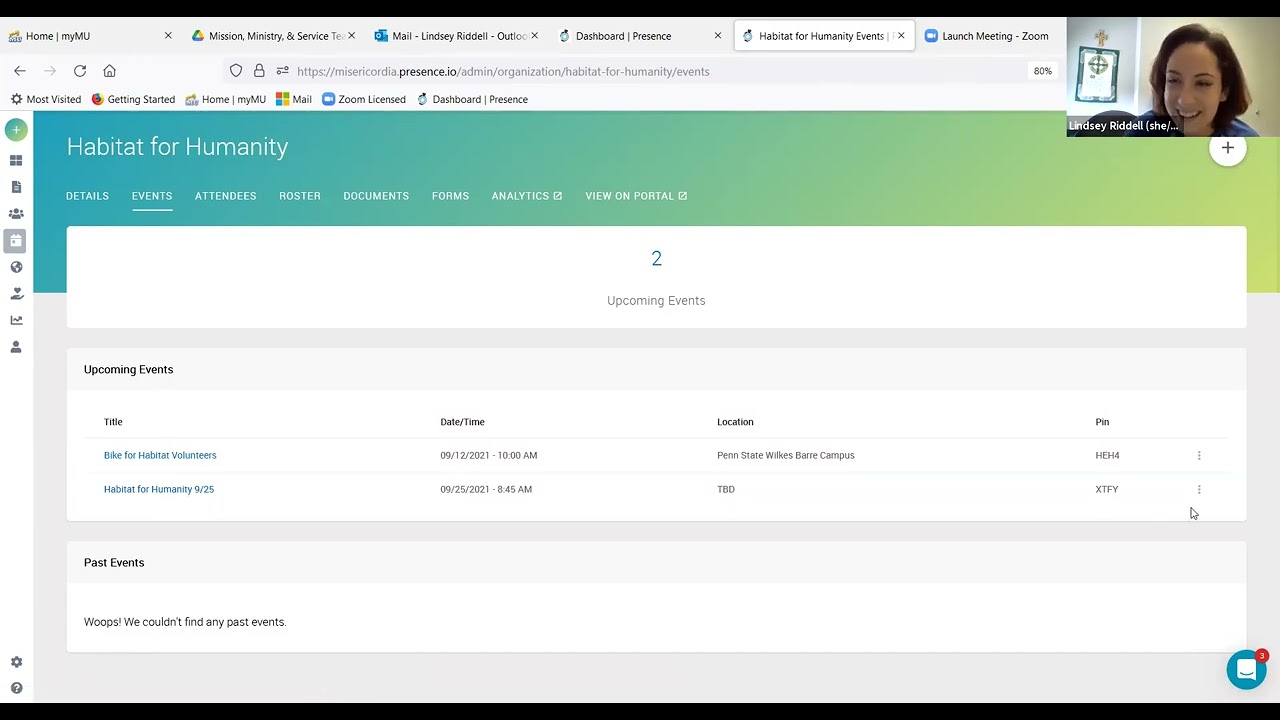Open the Mail bookmark
Screen dimensions: 1280x720
click(294, 99)
